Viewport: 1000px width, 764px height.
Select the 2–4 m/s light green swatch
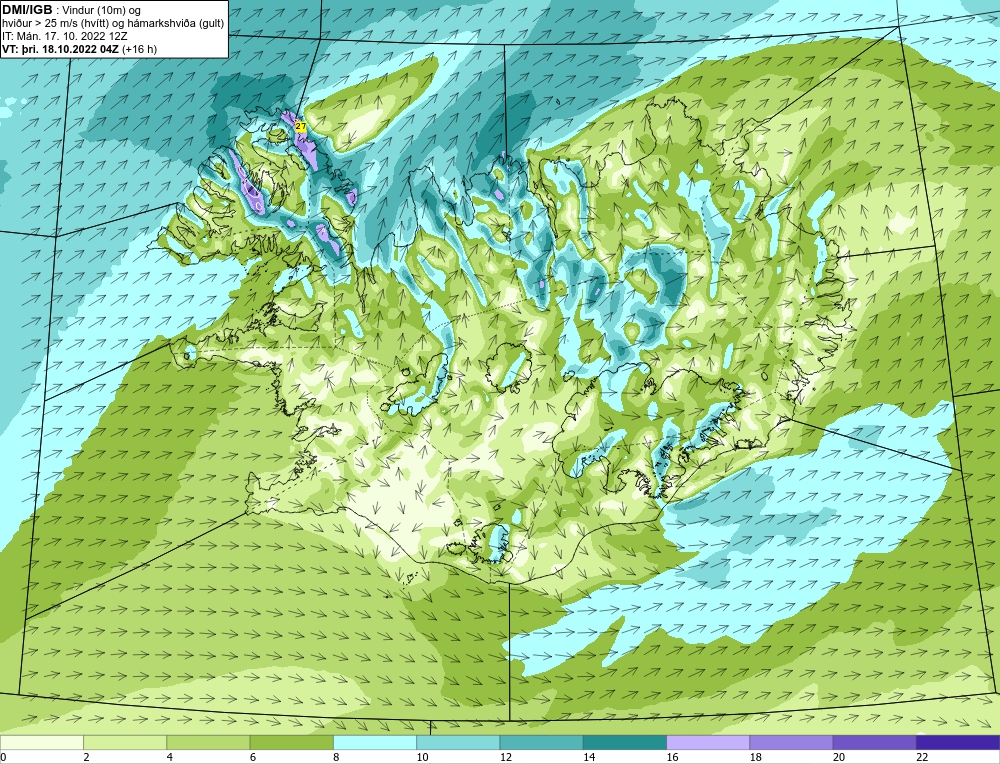[x=125, y=742]
